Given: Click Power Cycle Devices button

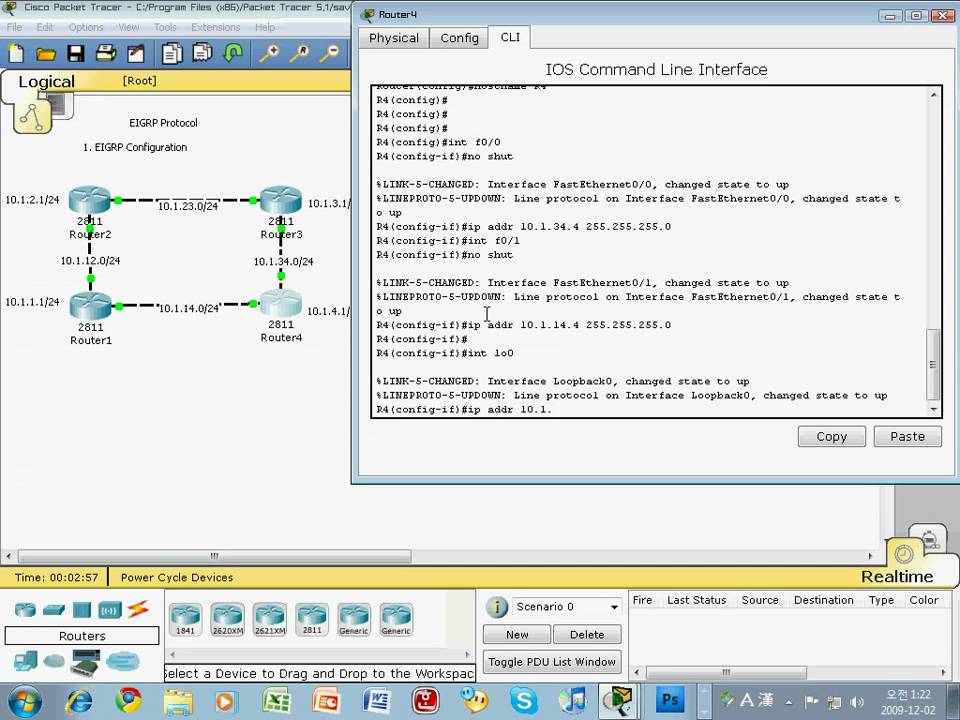Looking at the screenshot, I should point(176,577).
